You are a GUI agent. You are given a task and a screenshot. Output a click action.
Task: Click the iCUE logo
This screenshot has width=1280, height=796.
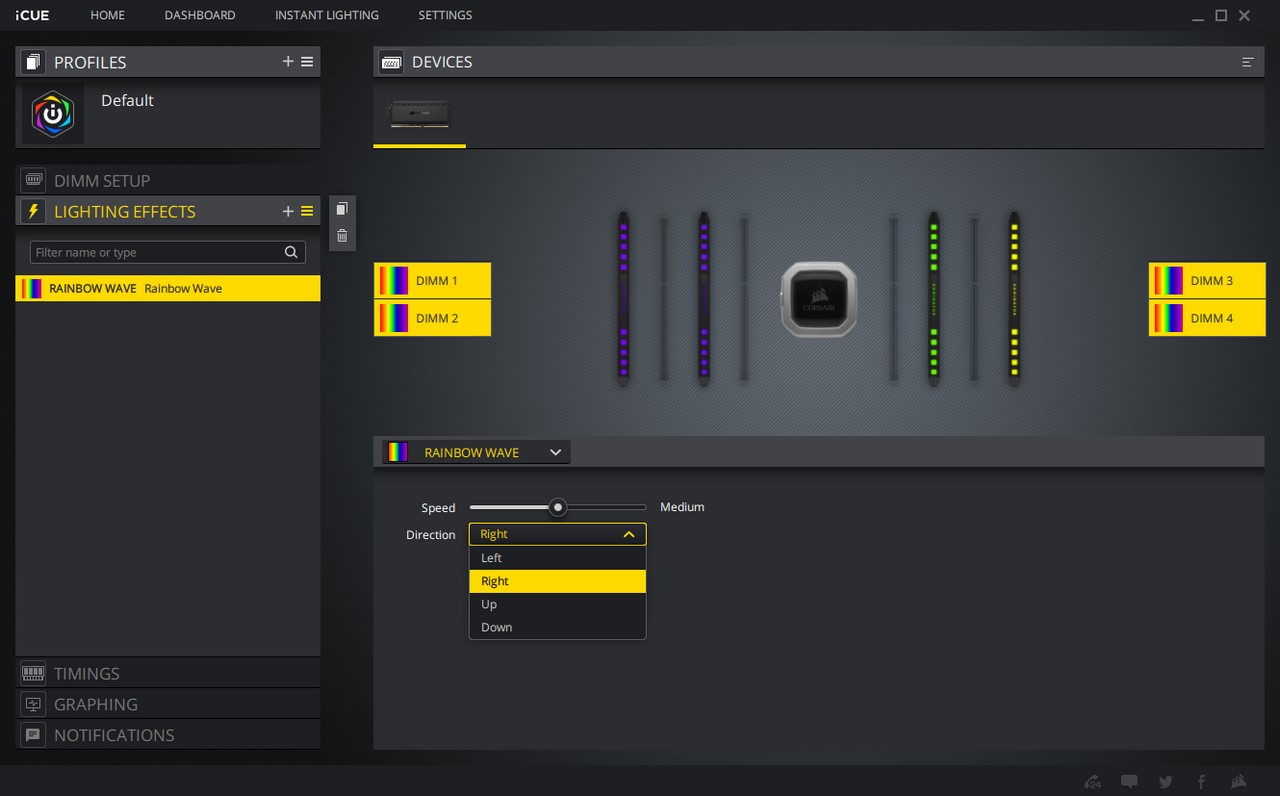[32, 15]
